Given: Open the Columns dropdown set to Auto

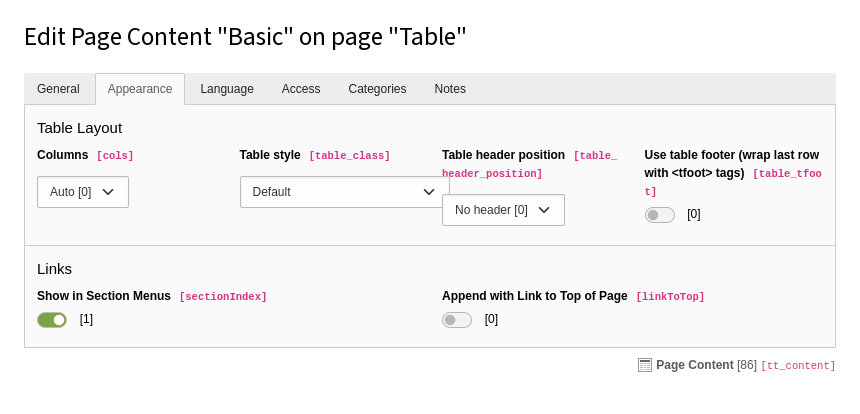Looking at the screenshot, I should [83, 192].
